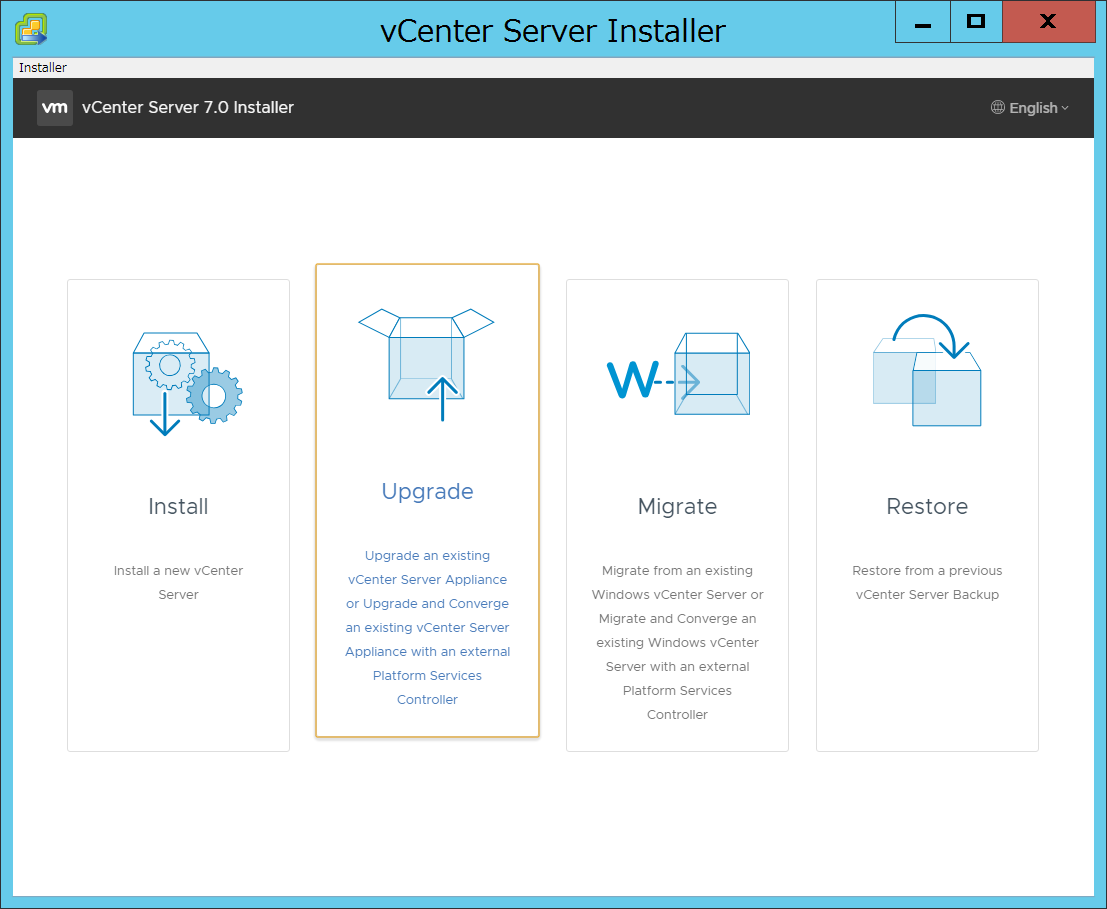Select the Upgrade heading

[427, 491]
